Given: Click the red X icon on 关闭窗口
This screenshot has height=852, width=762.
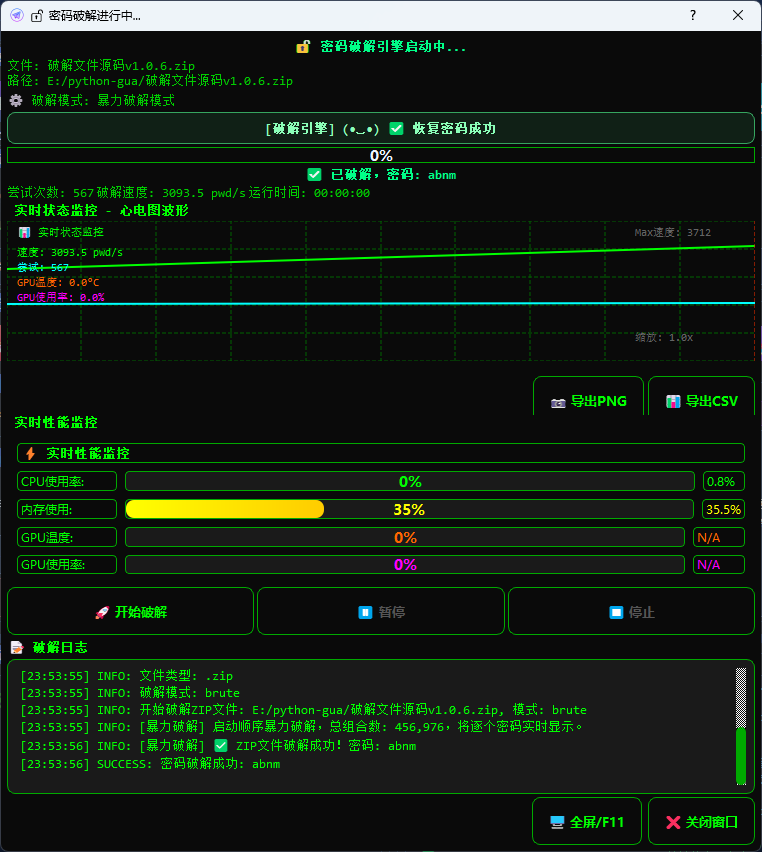Looking at the screenshot, I should [673, 823].
